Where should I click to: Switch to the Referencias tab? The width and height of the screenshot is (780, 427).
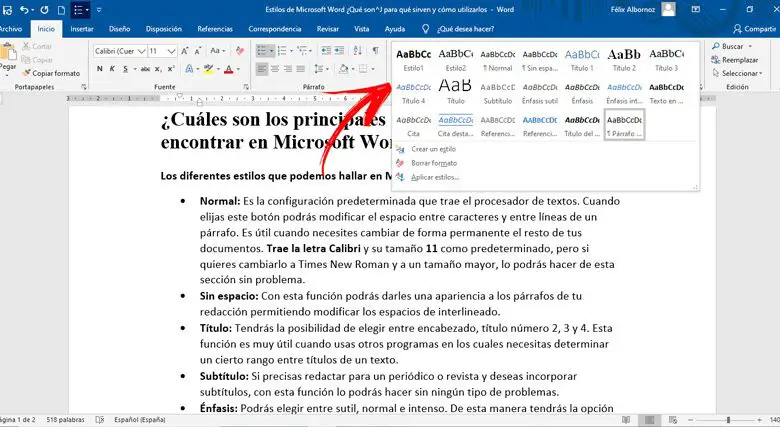pos(215,29)
